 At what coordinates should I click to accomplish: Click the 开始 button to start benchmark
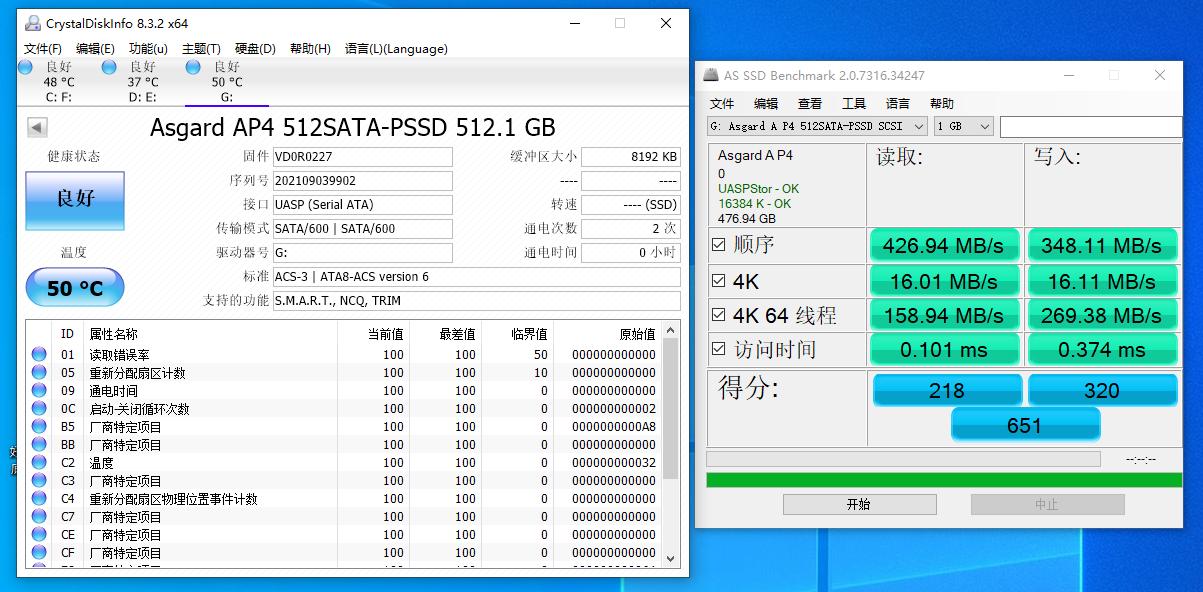(858, 504)
